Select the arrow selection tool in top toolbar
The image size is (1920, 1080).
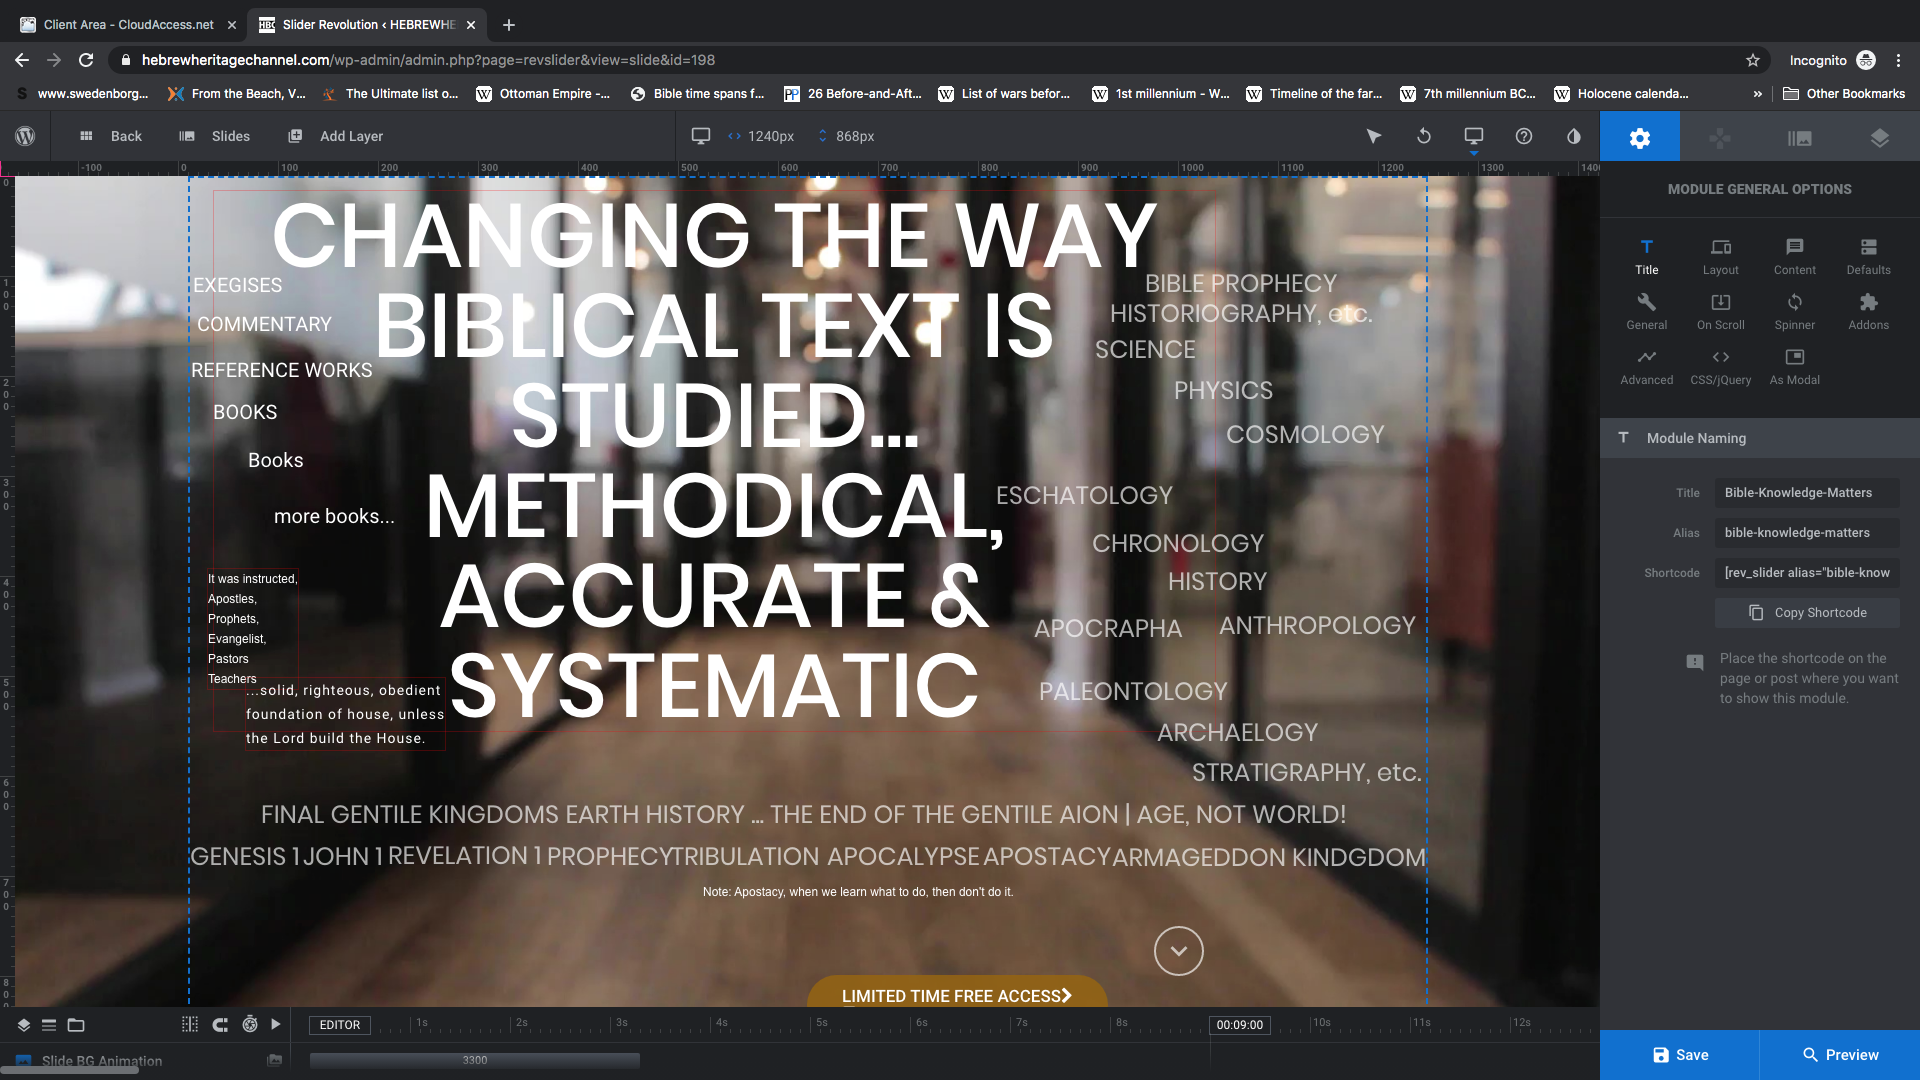[1374, 137]
